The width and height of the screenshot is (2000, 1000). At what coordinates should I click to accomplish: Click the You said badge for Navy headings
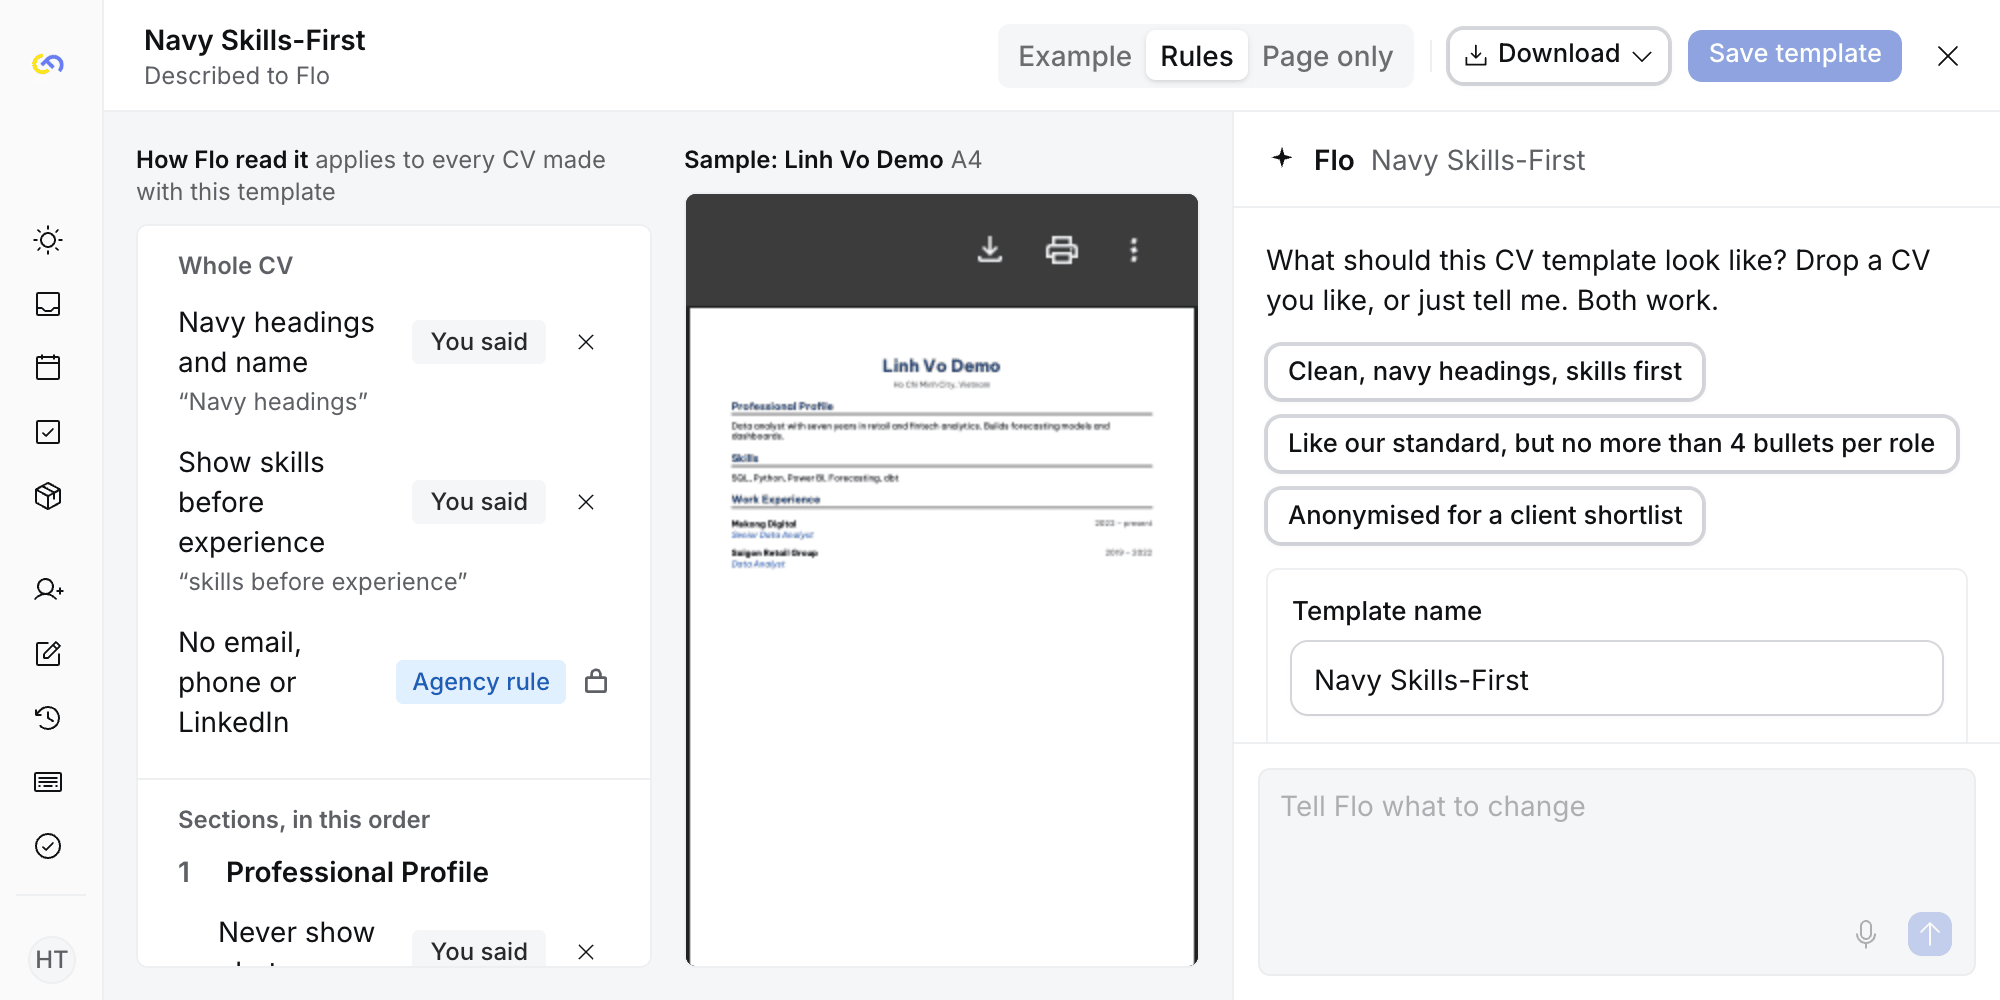pos(479,342)
